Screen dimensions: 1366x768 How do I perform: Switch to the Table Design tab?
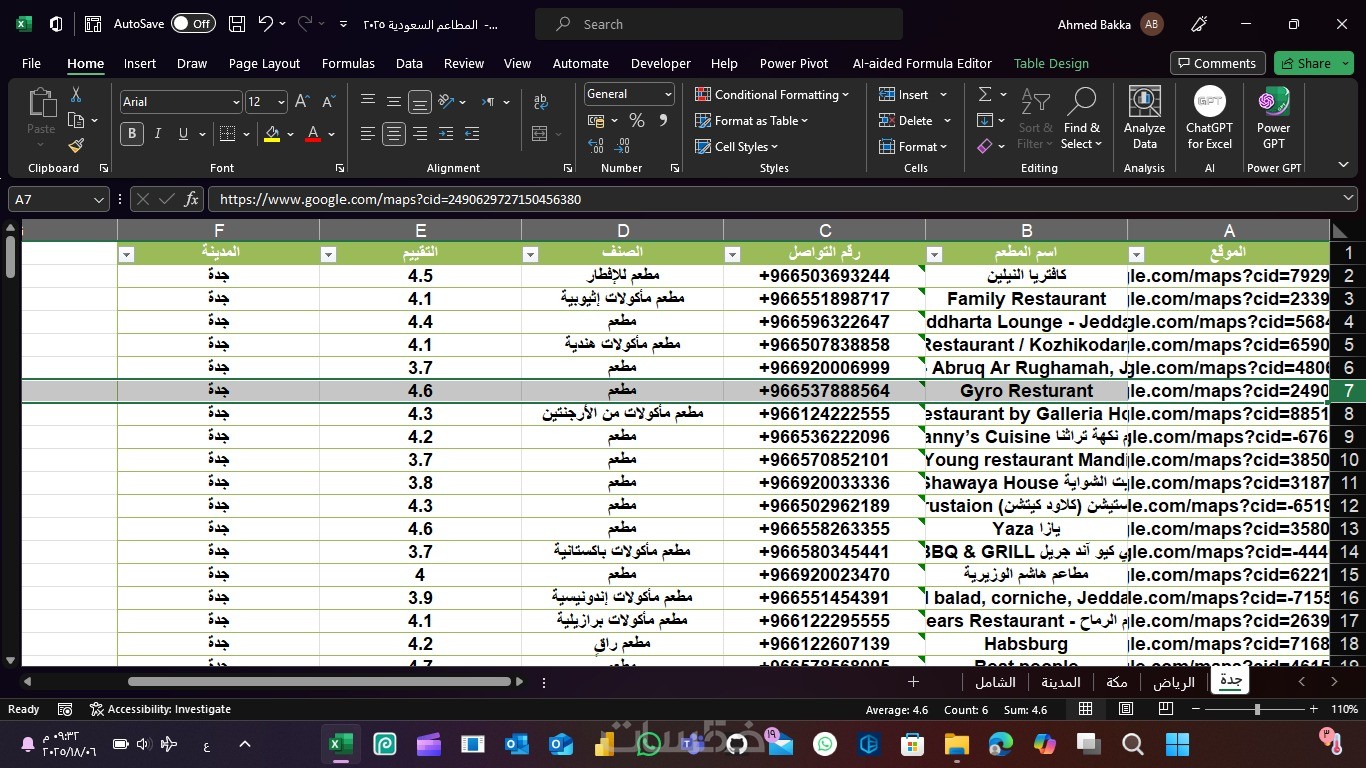click(1051, 63)
